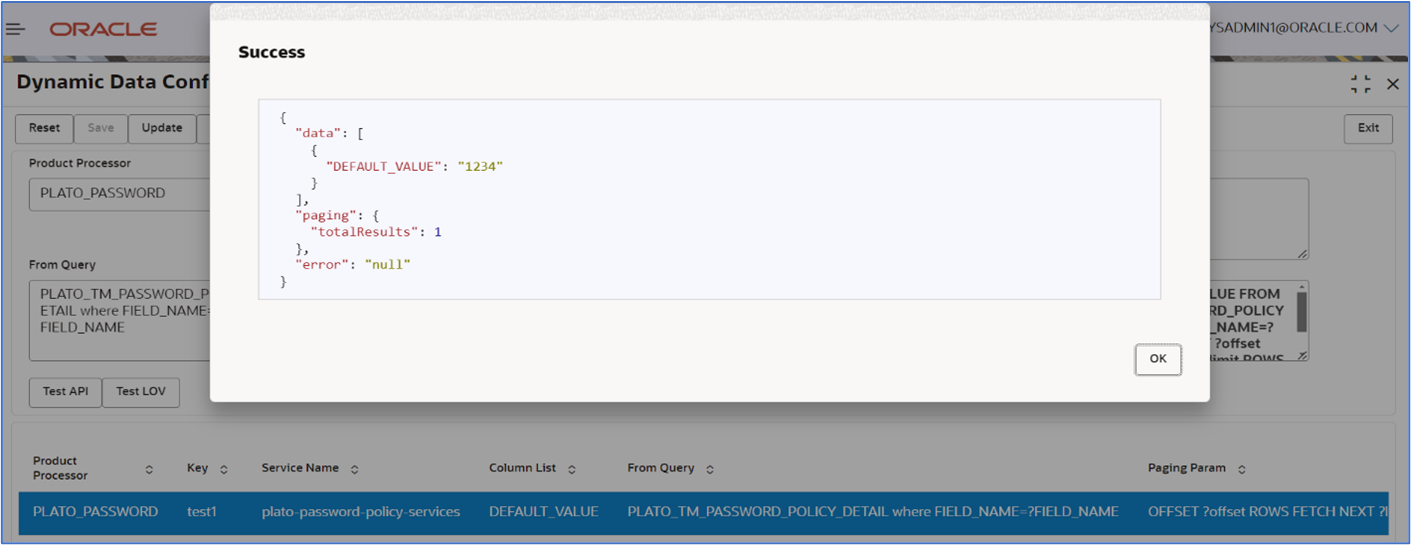Screen dimensions: 1411x545
Task: Click the Save button
Action: point(100,128)
